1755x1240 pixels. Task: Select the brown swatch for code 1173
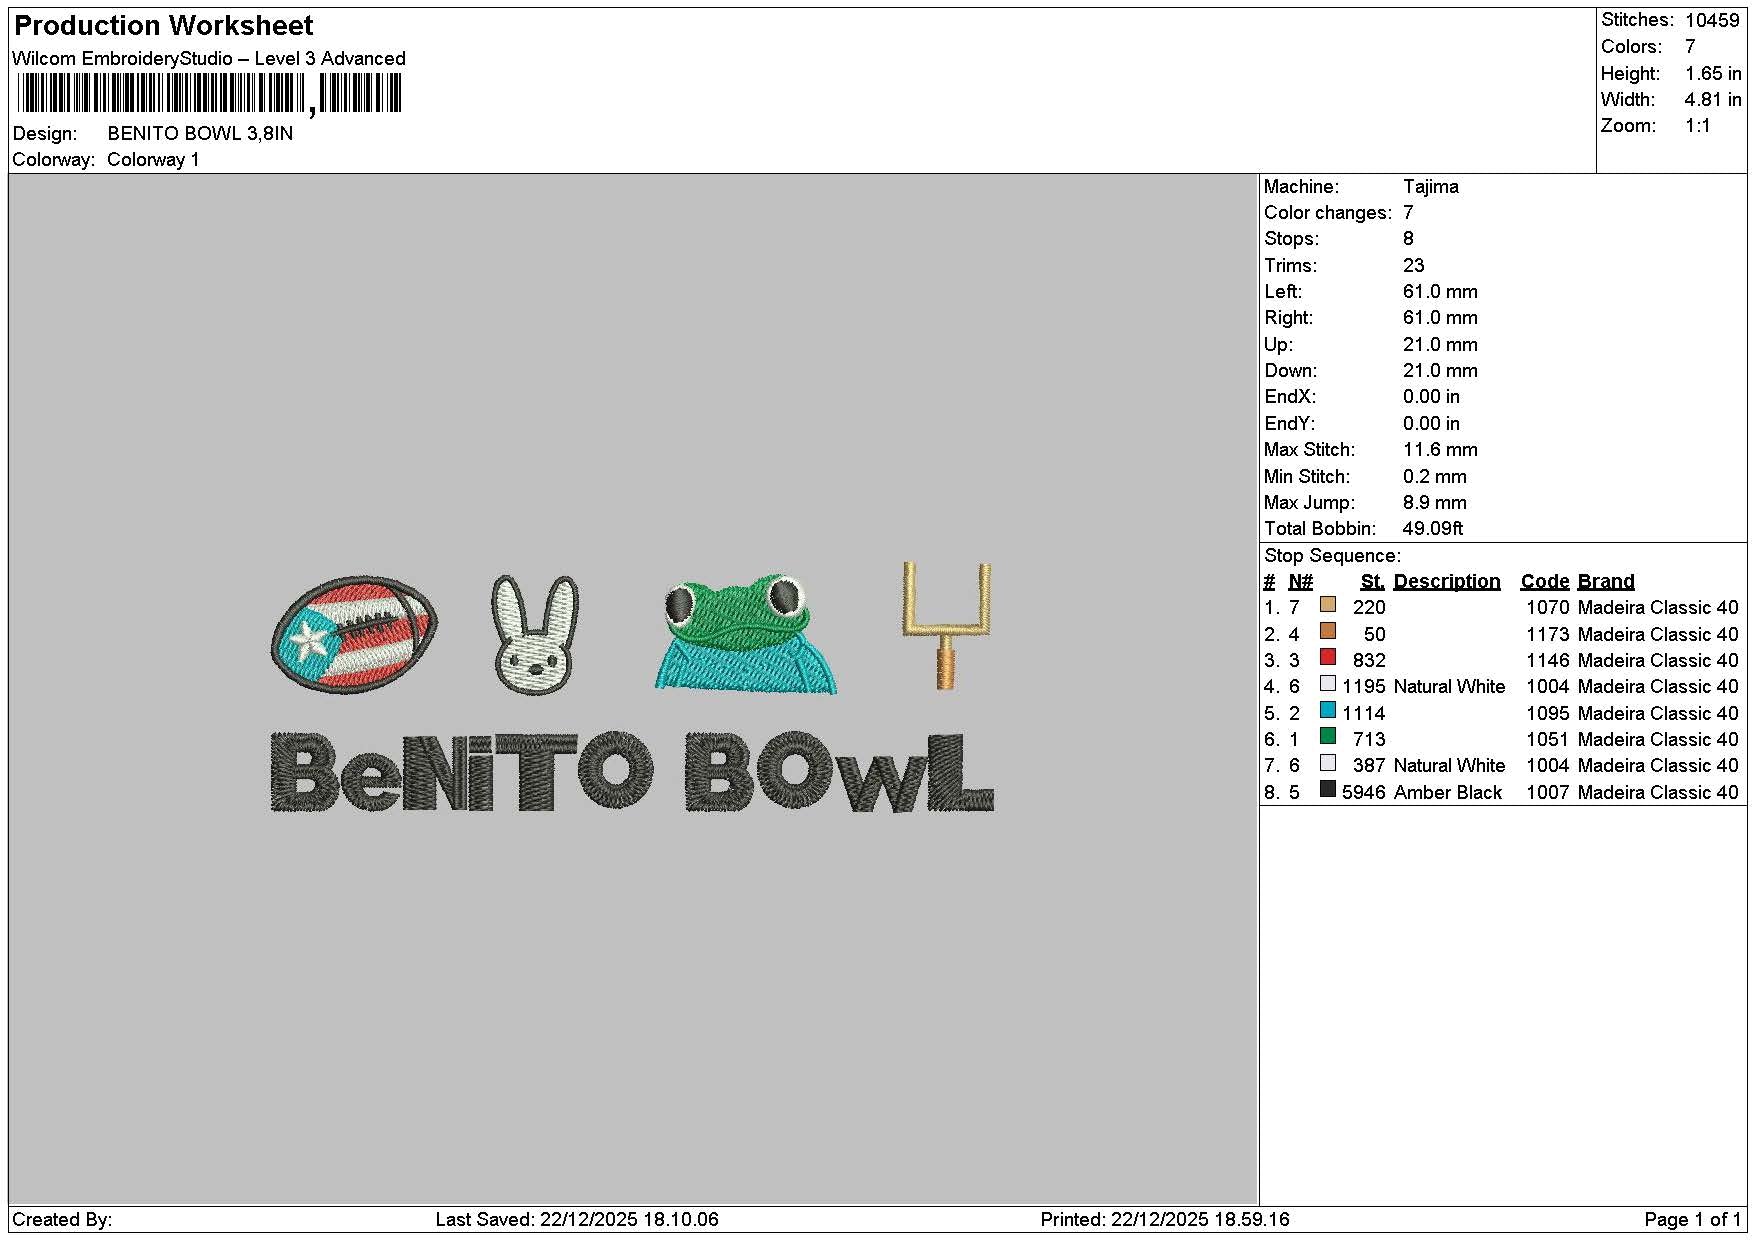pos(1328,631)
